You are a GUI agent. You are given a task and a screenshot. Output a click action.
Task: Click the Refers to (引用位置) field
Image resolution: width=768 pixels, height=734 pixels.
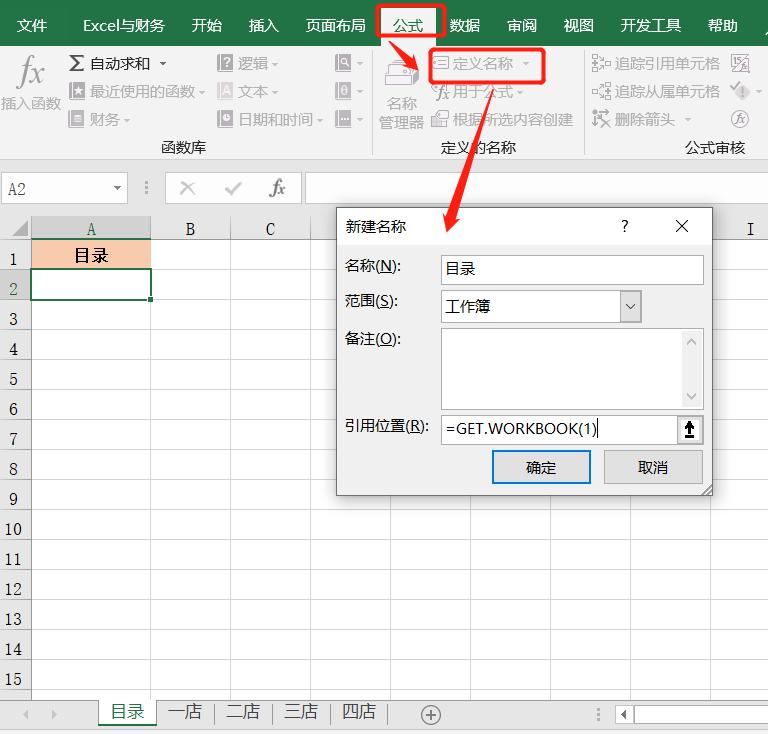(x=559, y=429)
